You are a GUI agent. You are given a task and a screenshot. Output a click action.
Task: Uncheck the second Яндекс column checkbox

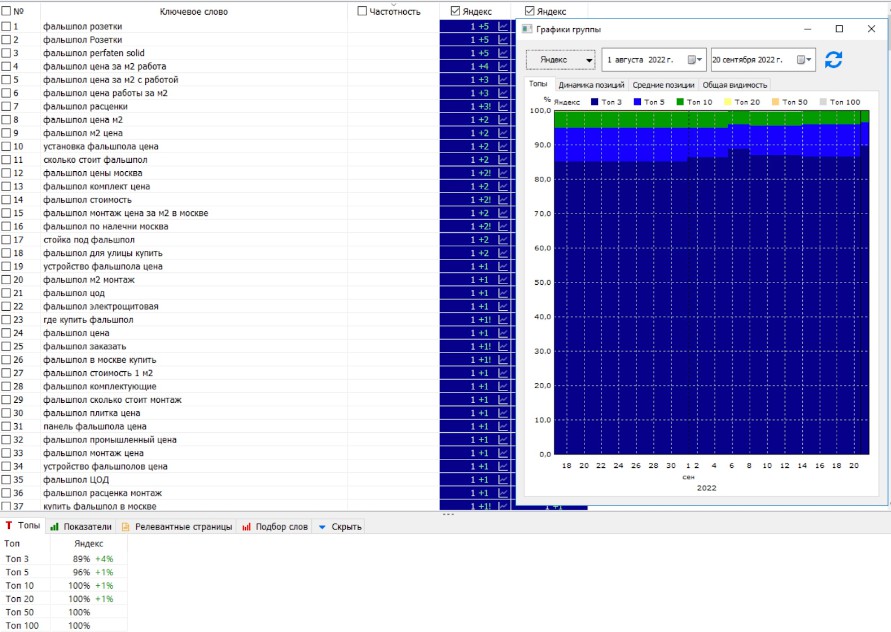tap(530, 11)
